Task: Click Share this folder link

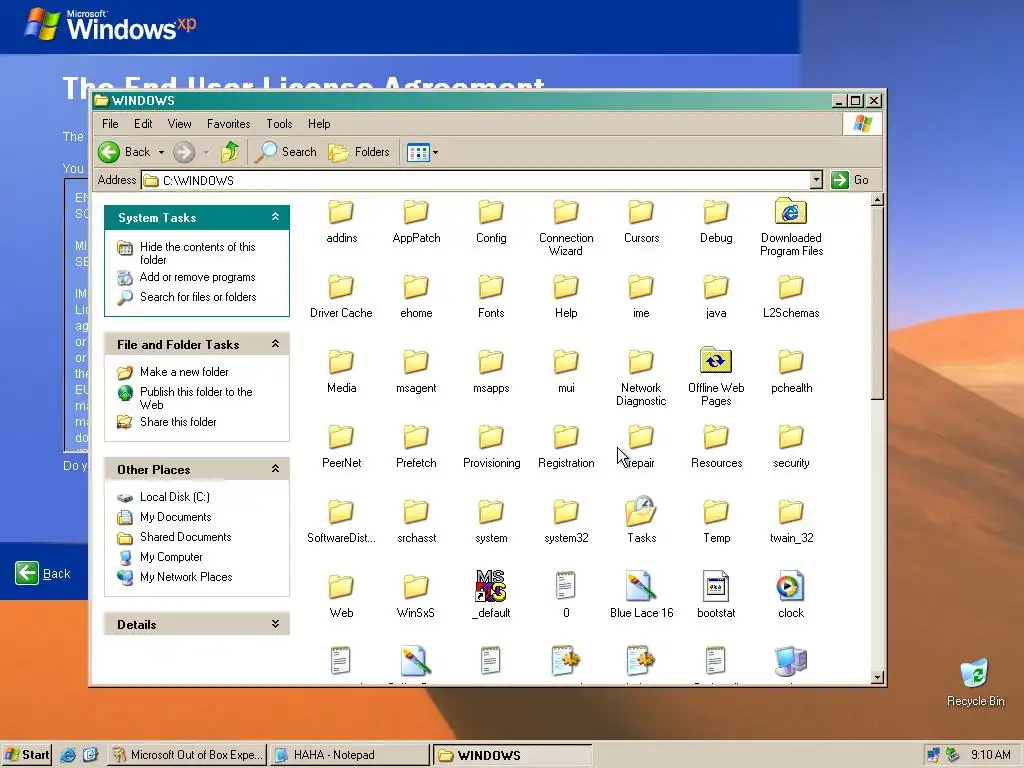Action: 178,422
